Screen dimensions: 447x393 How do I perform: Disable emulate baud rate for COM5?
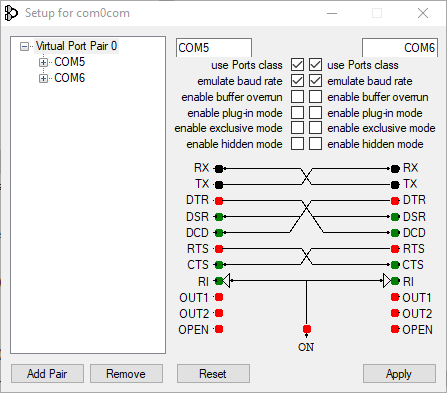[x=297, y=81]
